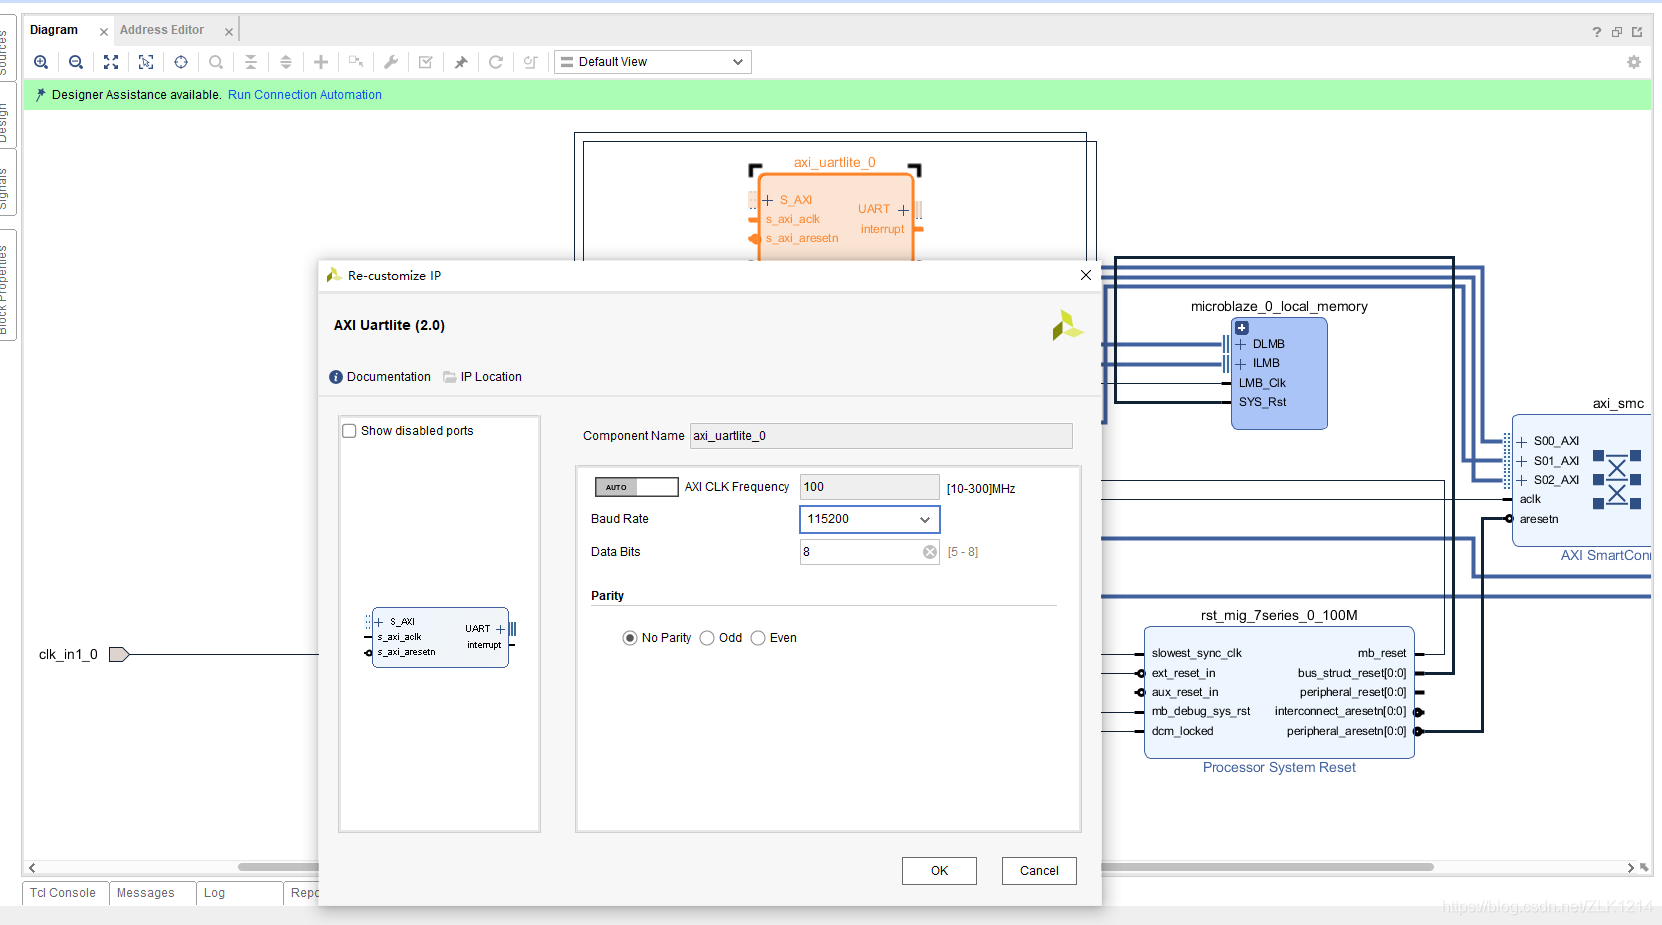Validate the design with checkmark icon
Viewport: 1662px width, 925px height.
click(426, 62)
